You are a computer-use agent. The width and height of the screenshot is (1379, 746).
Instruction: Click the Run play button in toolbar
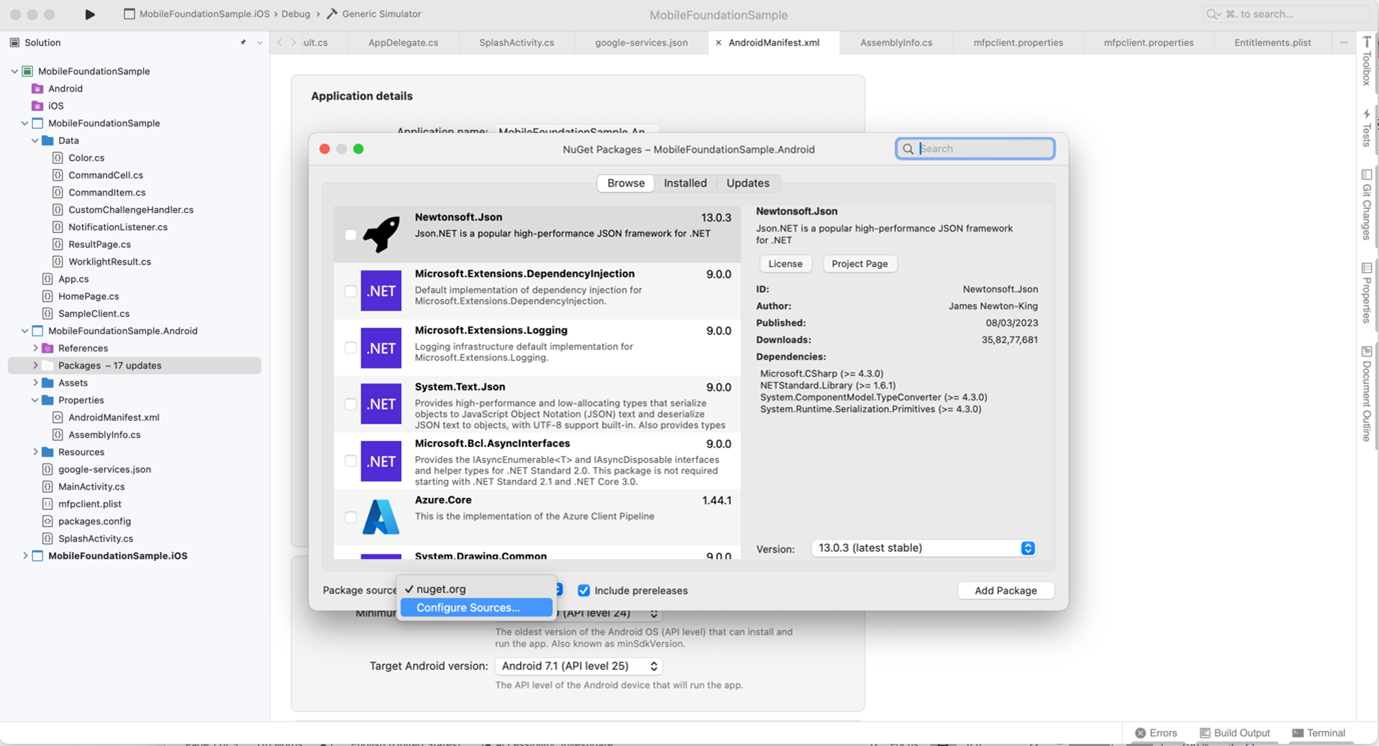pyautogui.click(x=90, y=15)
